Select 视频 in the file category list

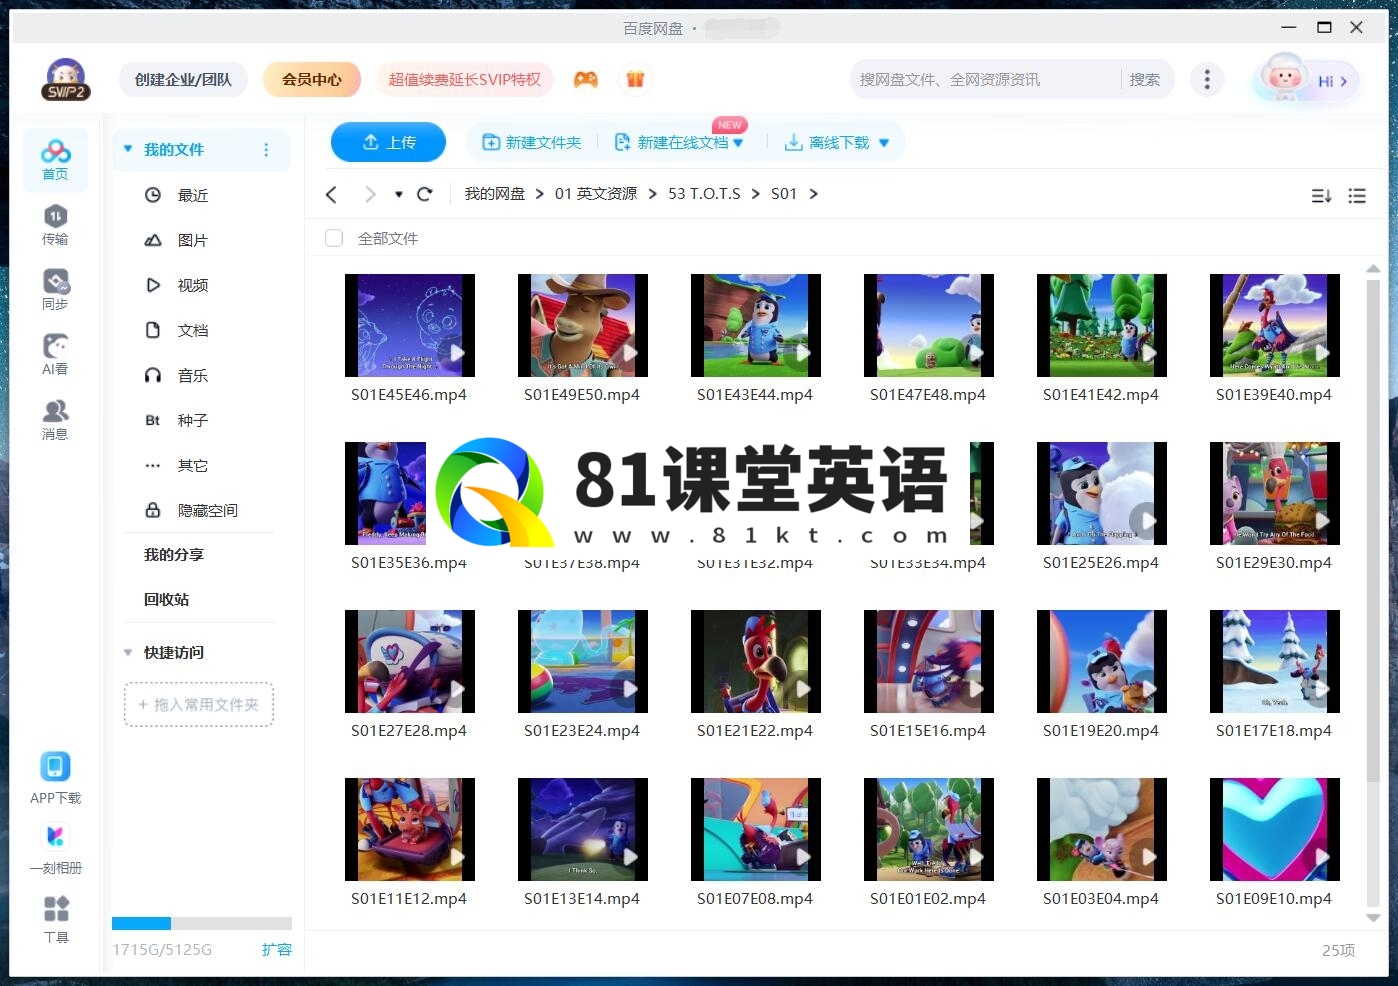click(192, 285)
